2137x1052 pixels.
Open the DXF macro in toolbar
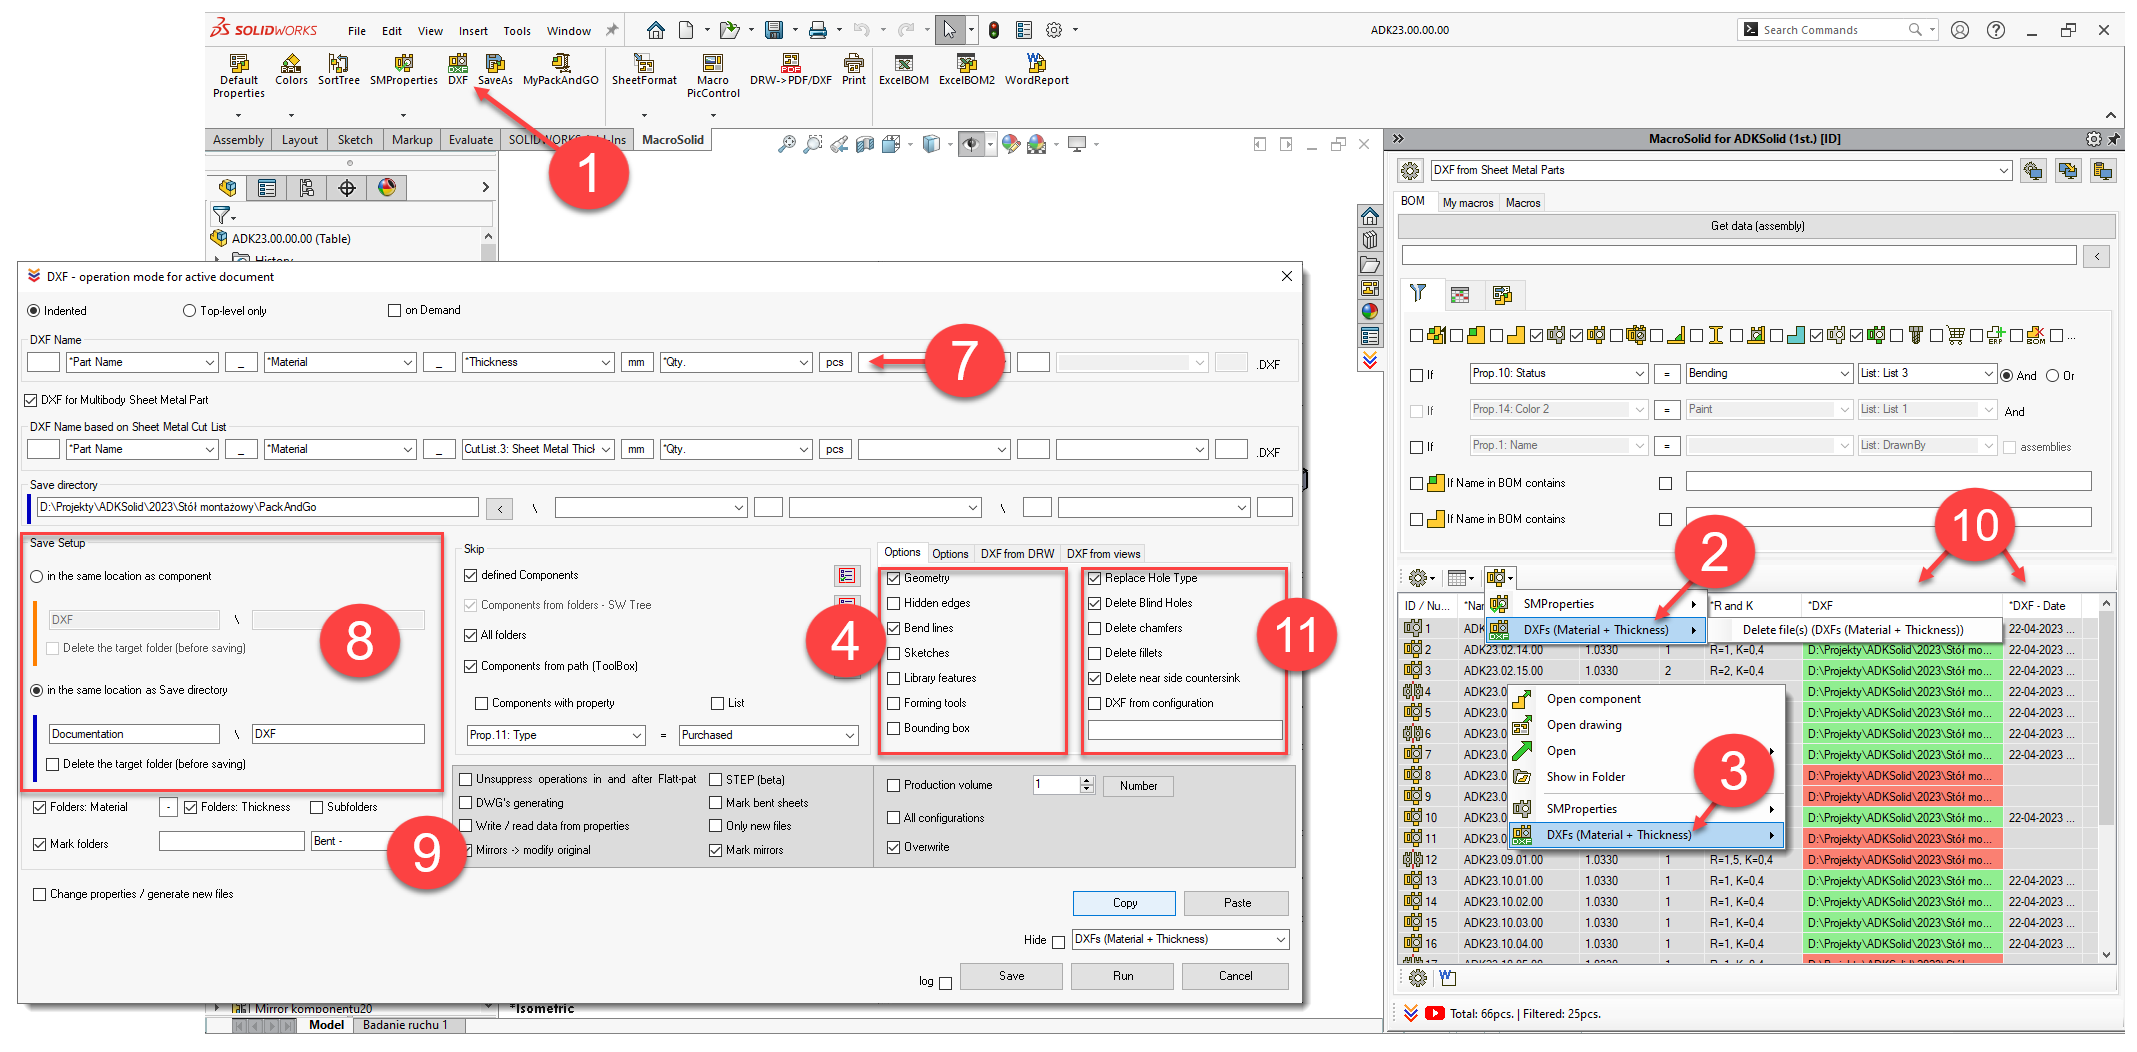click(458, 70)
